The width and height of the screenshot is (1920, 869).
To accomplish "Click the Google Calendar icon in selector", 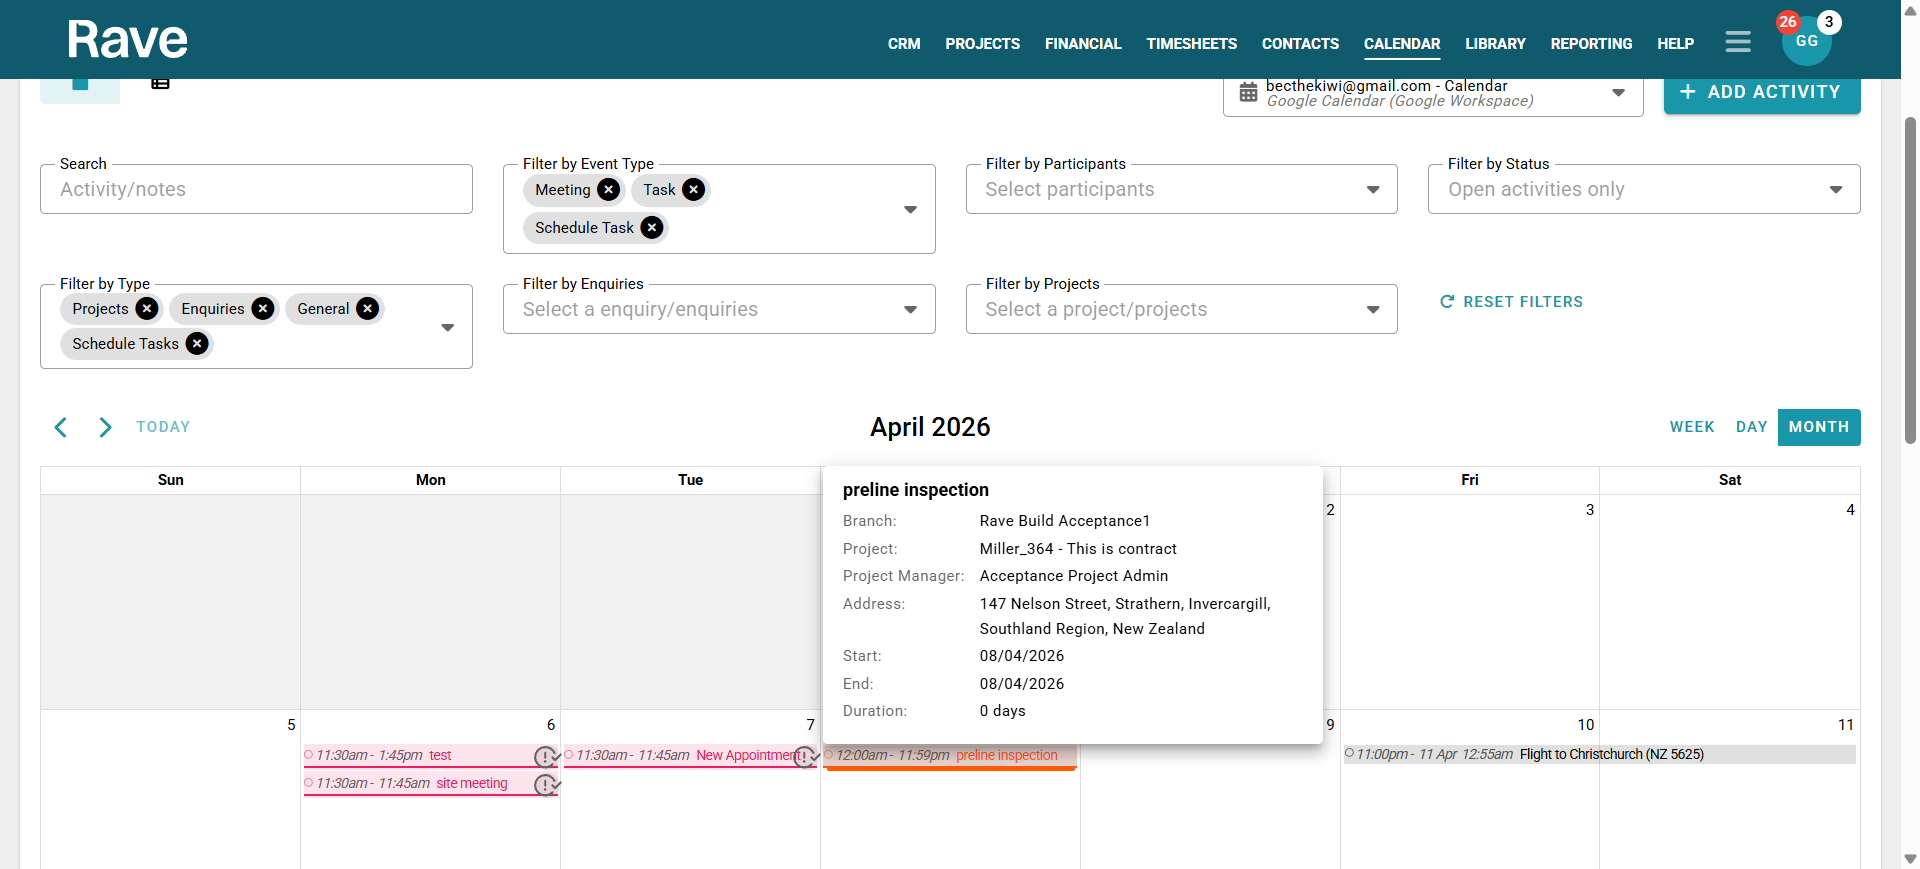I will click(x=1248, y=92).
